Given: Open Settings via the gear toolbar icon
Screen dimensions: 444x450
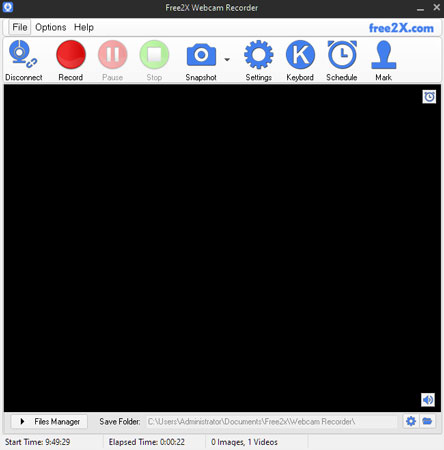Looking at the screenshot, I should click(x=259, y=54).
